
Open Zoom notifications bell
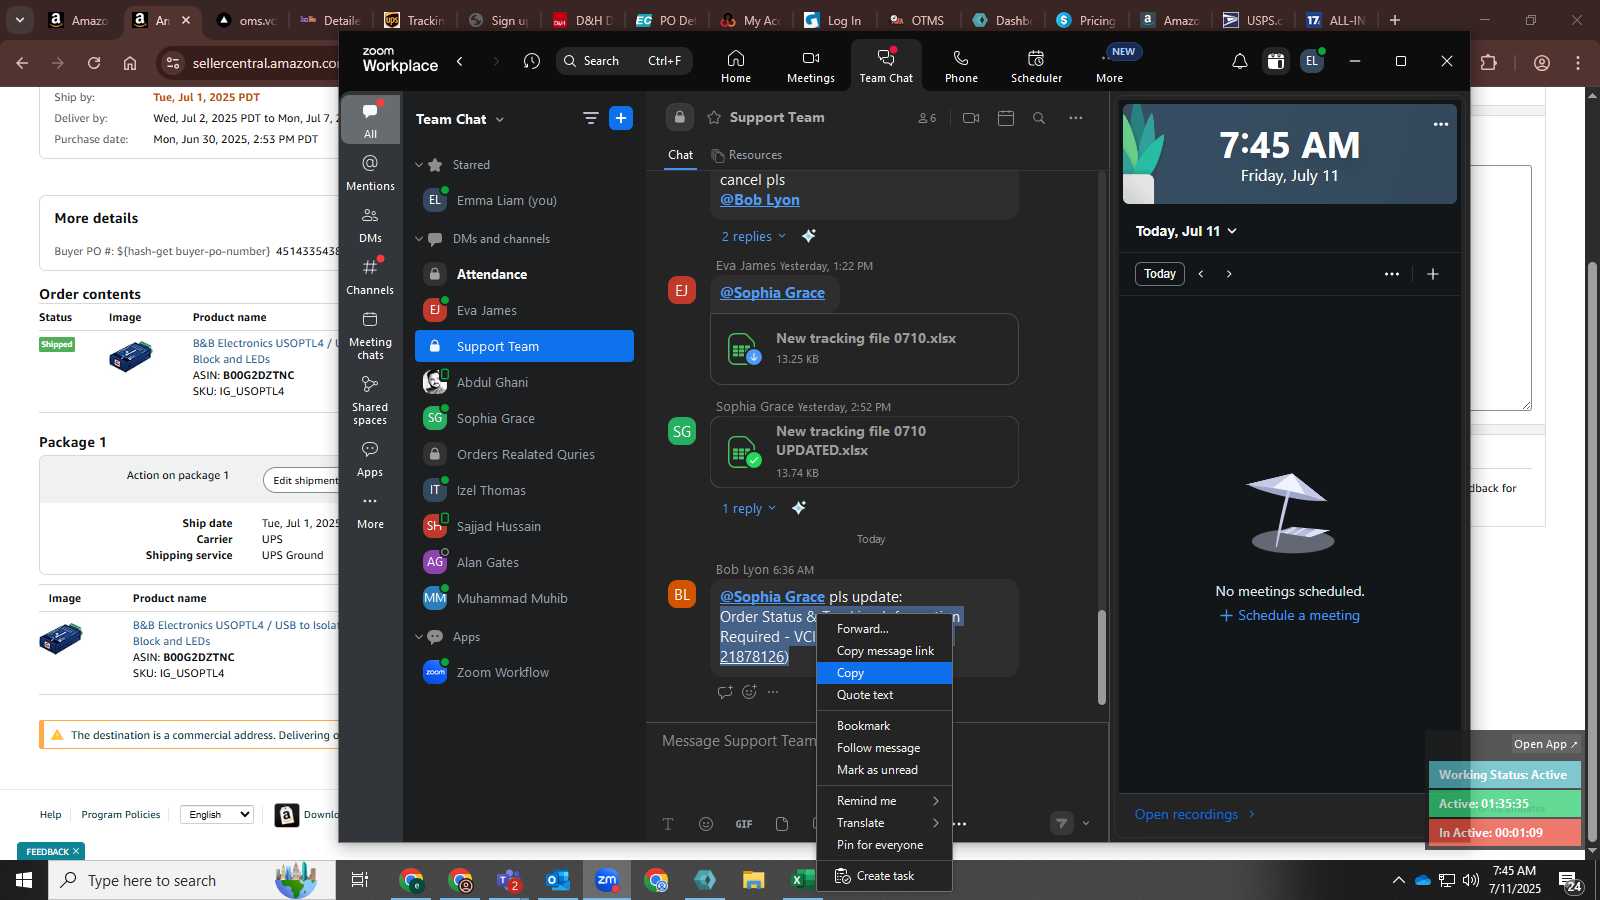[1240, 62]
